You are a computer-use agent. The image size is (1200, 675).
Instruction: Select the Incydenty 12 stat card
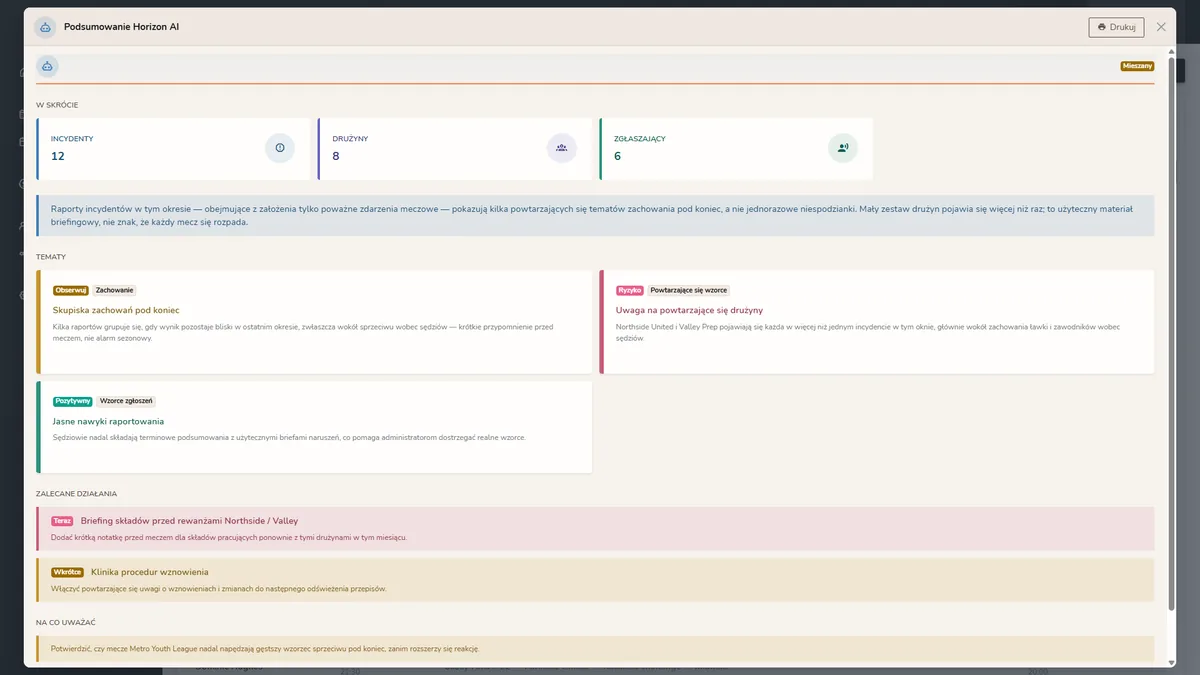tap(173, 149)
